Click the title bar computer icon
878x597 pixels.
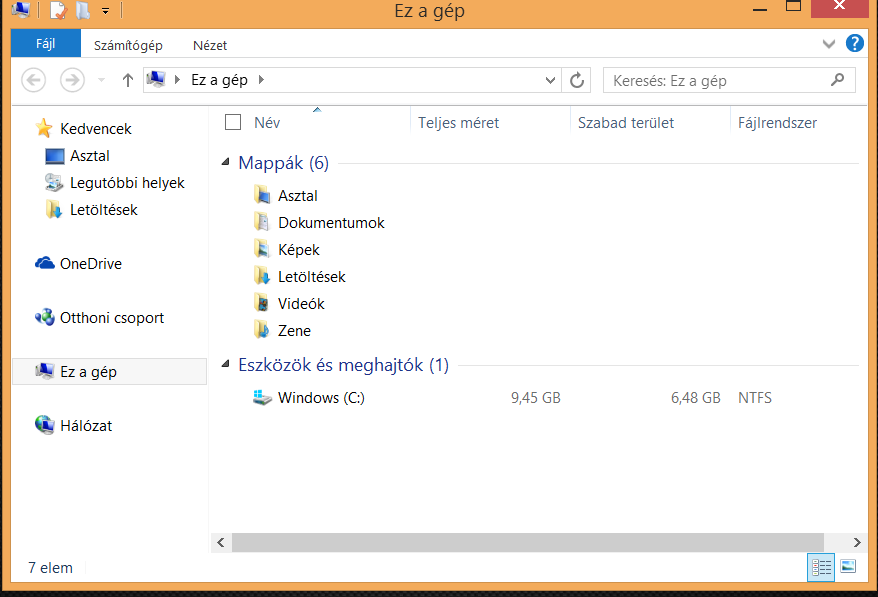(x=21, y=10)
